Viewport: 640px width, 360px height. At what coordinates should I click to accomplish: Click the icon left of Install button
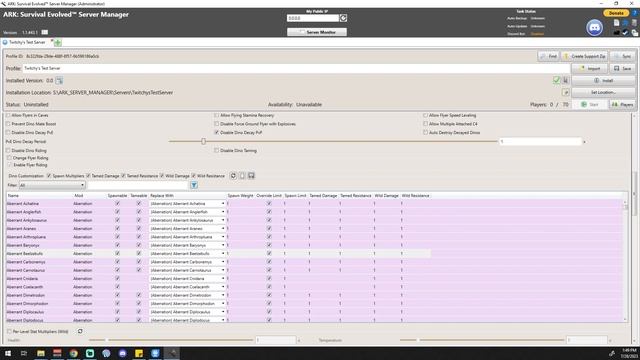(565, 80)
